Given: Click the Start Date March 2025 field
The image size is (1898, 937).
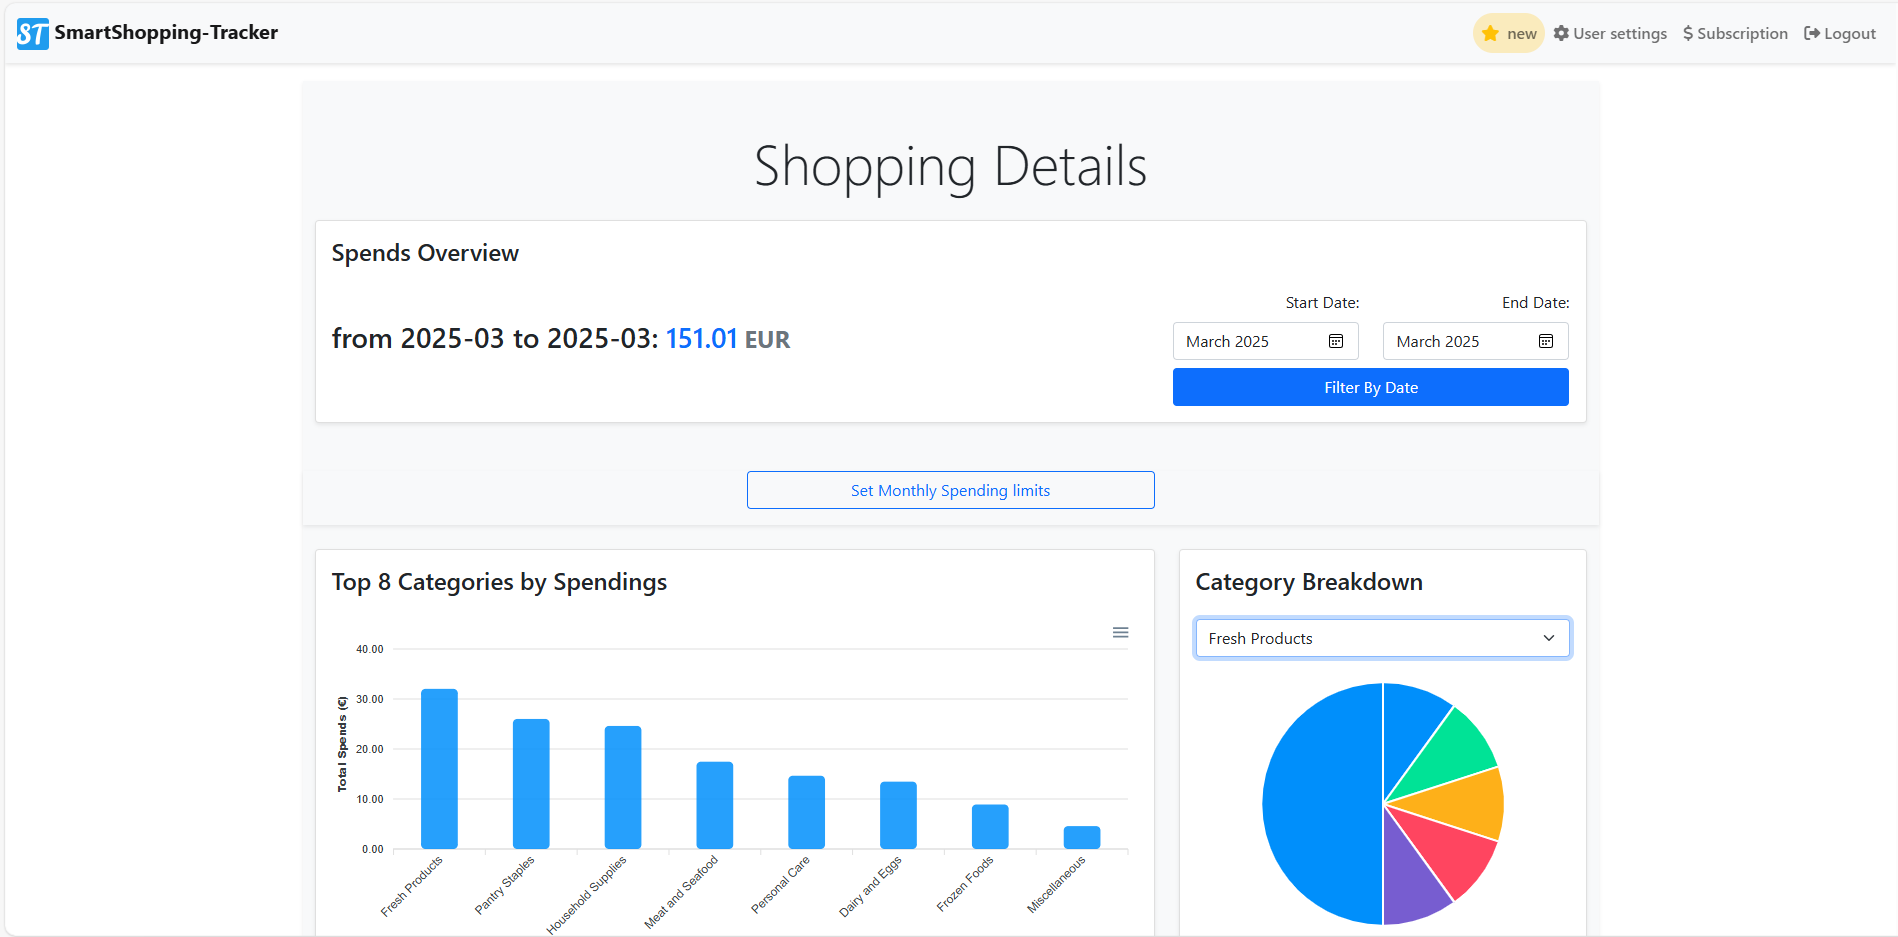Looking at the screenshot, I should [x=1250, y=340].
